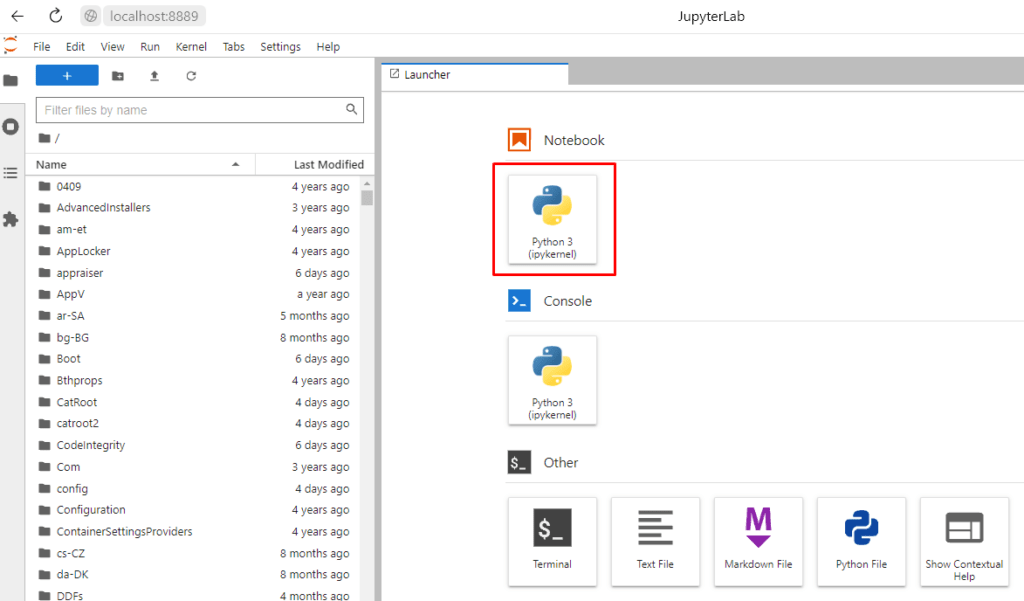1024x601 pixels.
Task: Click the blue New Launcher button
Action: (x=67, y=76)
